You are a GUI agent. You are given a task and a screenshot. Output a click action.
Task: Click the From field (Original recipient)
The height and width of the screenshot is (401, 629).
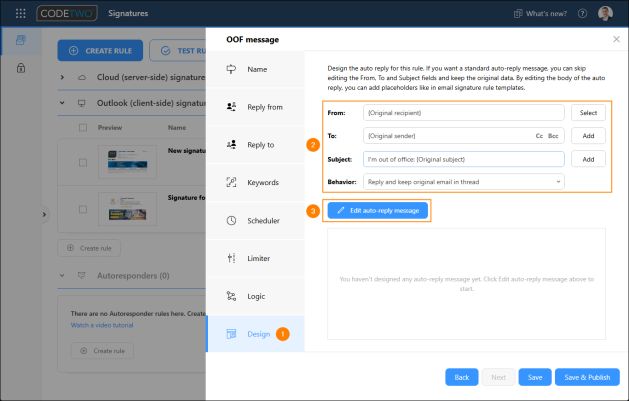click(x=464, y=113)
